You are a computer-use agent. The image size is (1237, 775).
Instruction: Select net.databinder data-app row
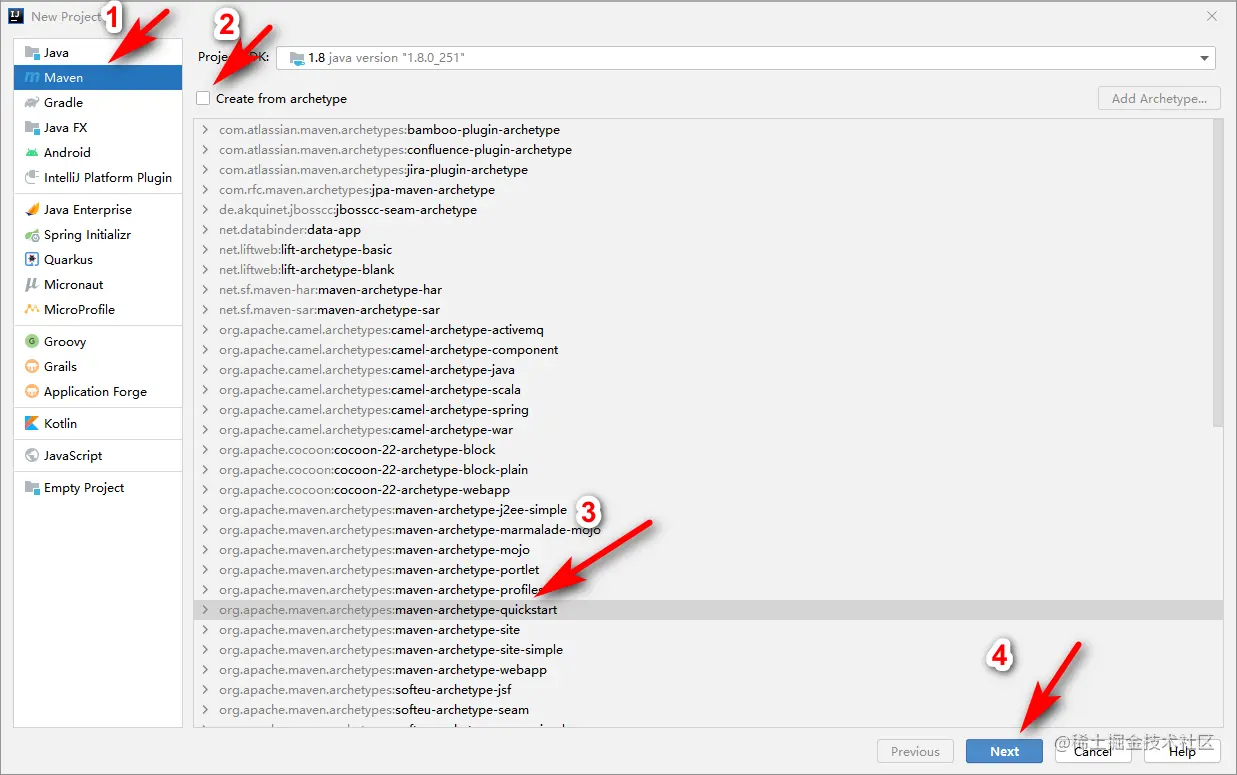coord(702,230)
